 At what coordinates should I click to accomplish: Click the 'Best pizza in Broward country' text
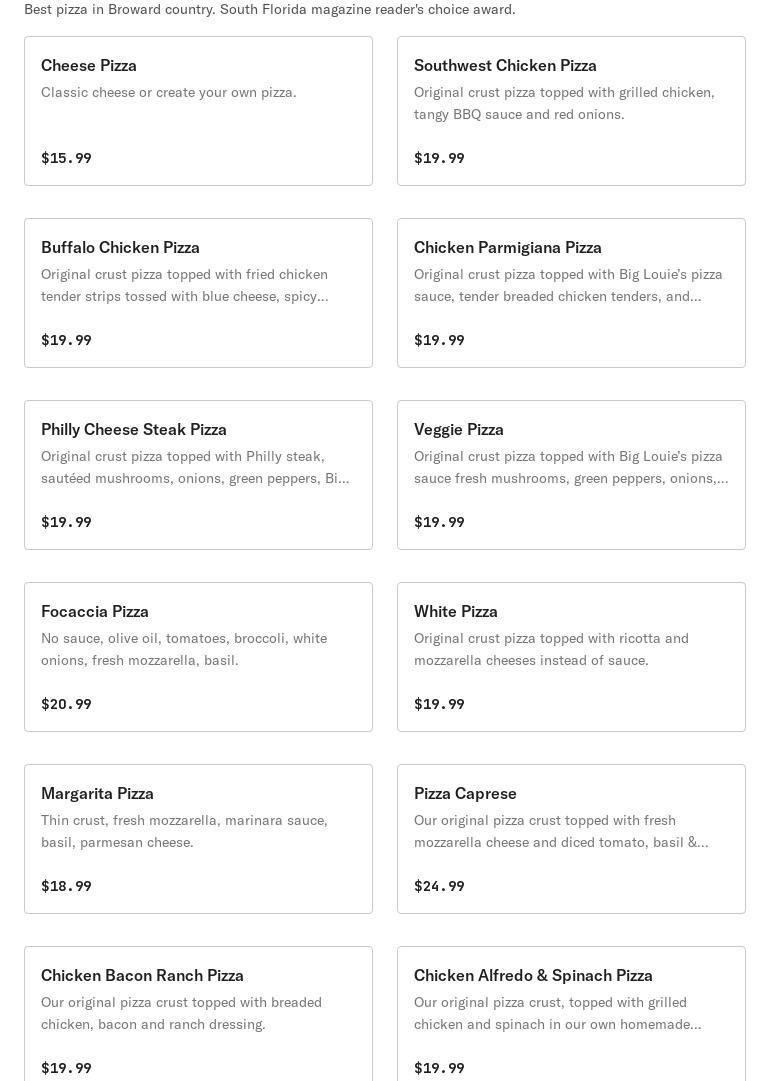pos(270,9)
